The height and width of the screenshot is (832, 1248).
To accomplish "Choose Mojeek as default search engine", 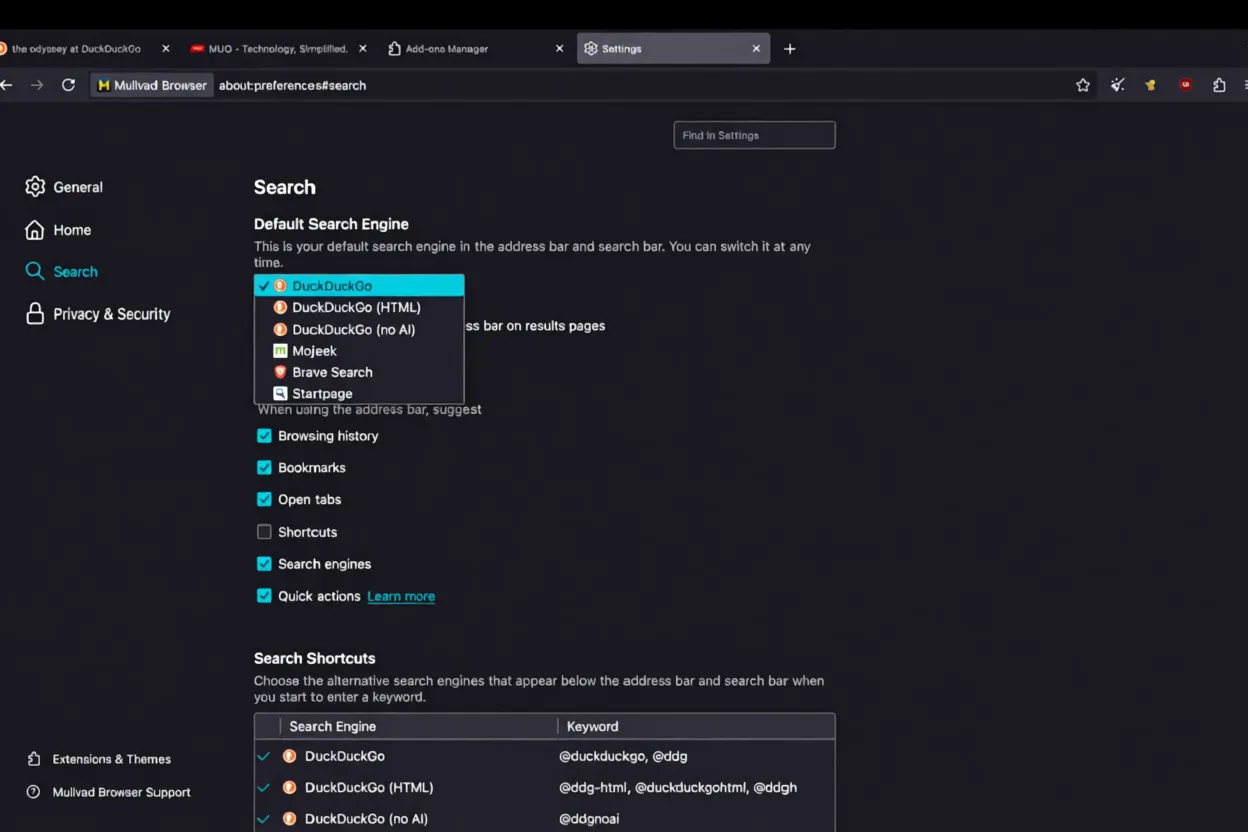I will (x=359, y=351).
